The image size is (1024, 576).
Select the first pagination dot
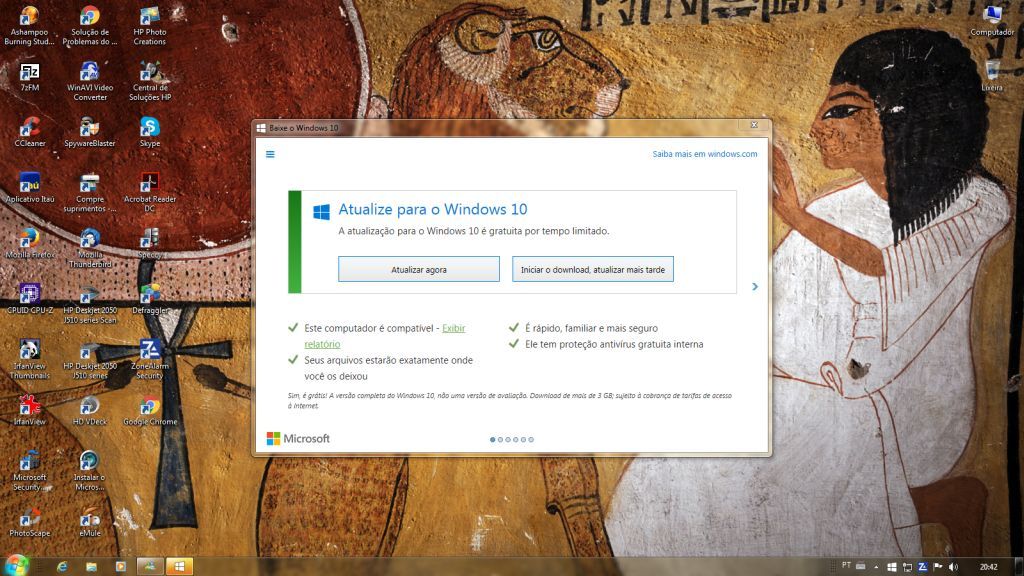click(492, 440)
